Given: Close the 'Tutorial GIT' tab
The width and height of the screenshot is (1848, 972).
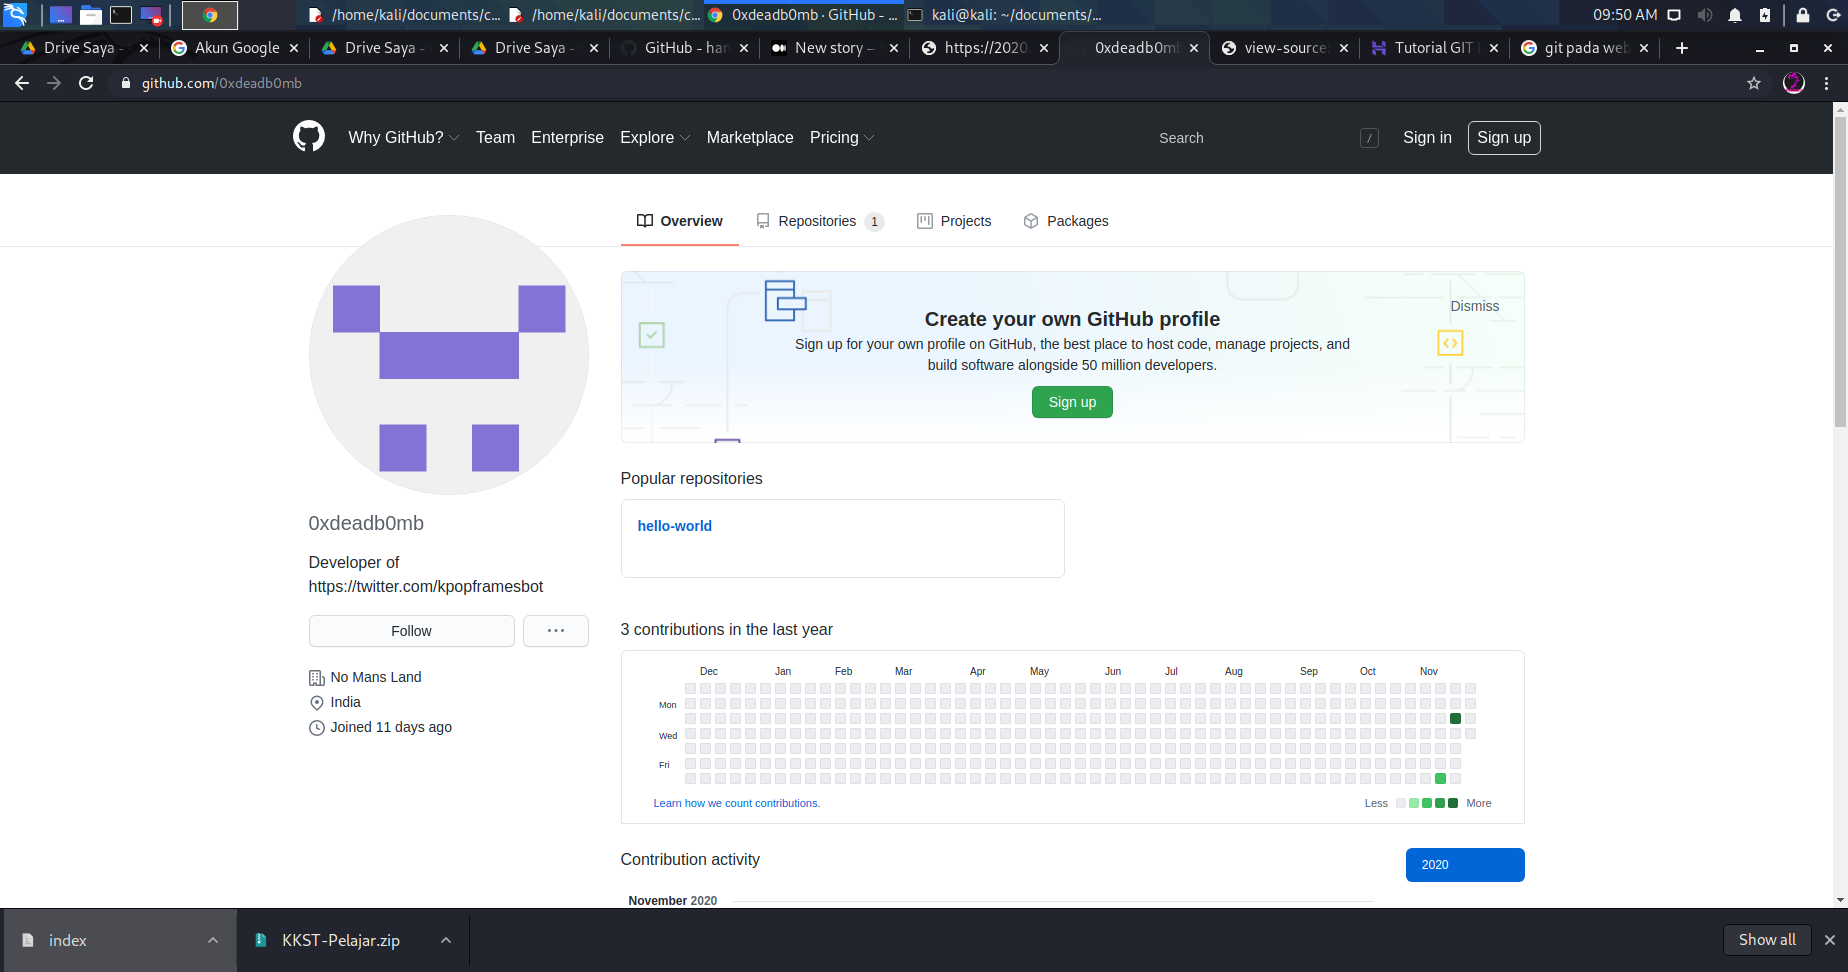Looking at the screenshot, I should coord(1494,48).
